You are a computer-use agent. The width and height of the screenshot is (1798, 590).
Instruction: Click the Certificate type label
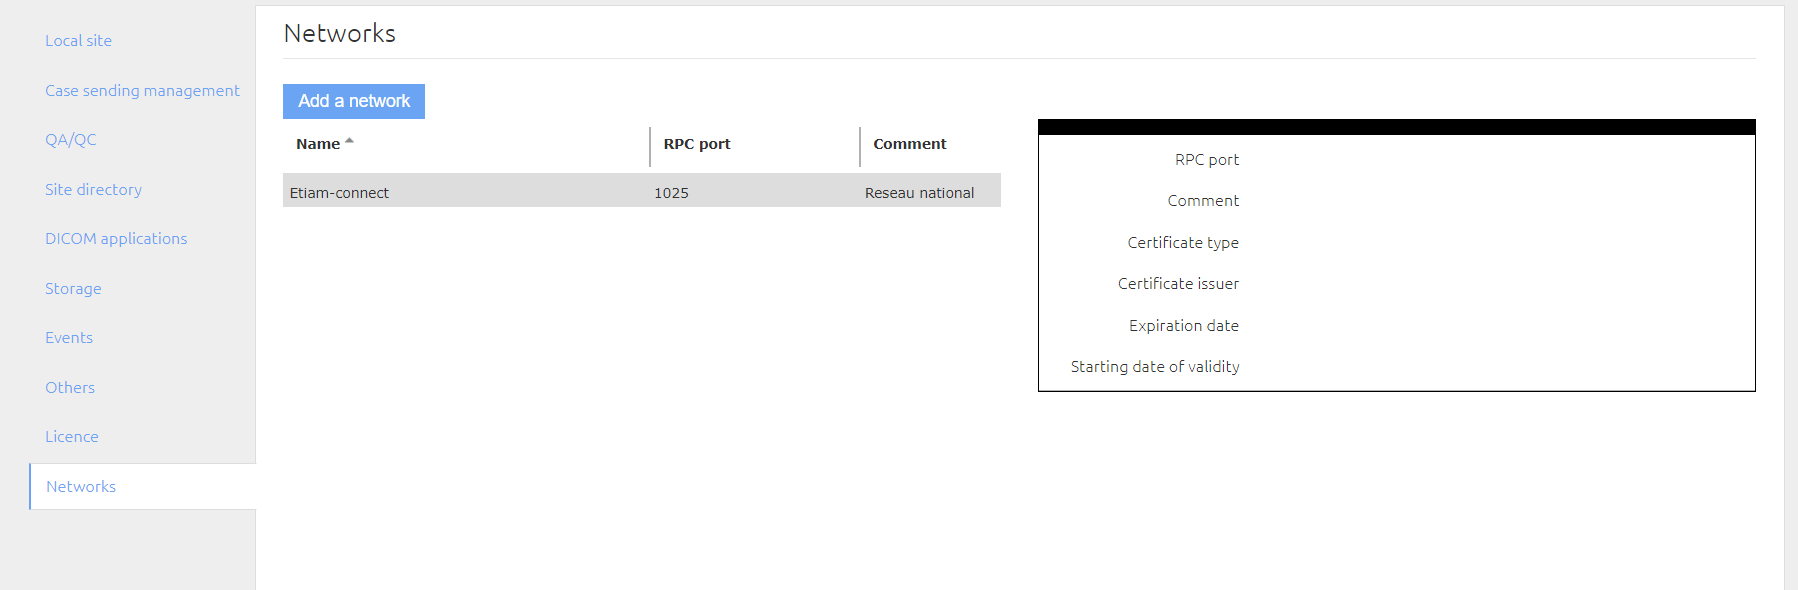[x=1183, y=243]
